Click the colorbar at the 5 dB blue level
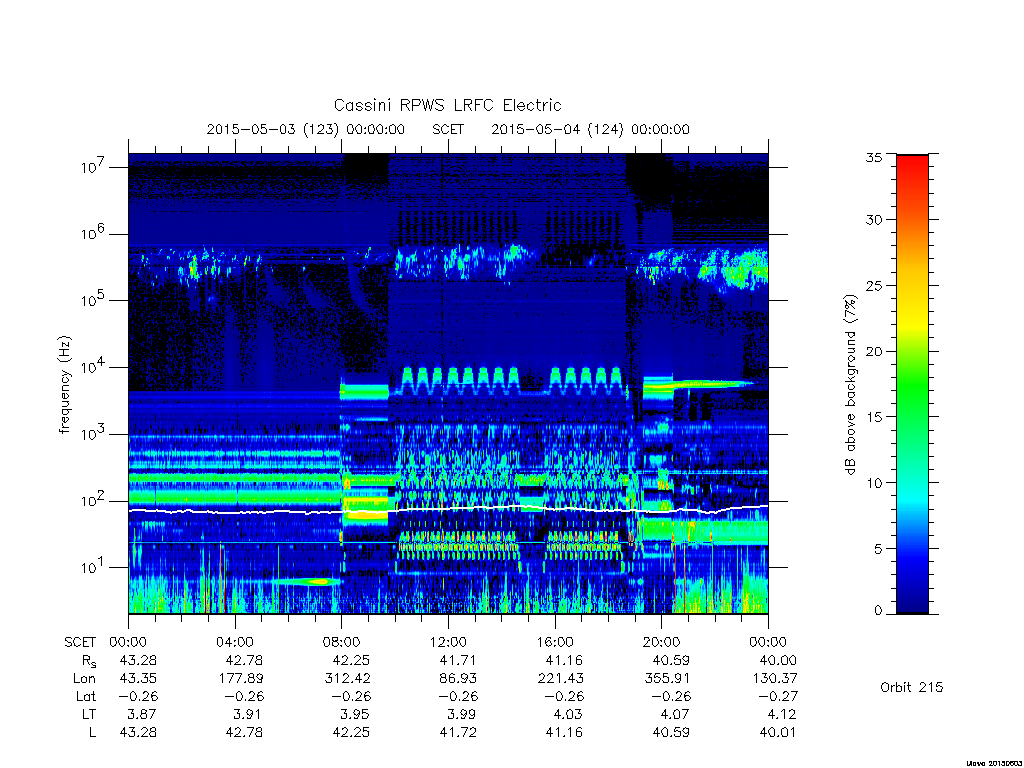Screen dimensions: 1024x768 (912, 549)
